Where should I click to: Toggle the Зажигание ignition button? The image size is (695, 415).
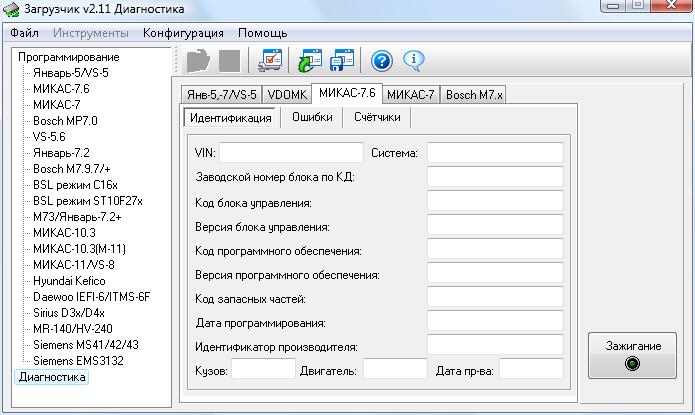tap(632, 355)
